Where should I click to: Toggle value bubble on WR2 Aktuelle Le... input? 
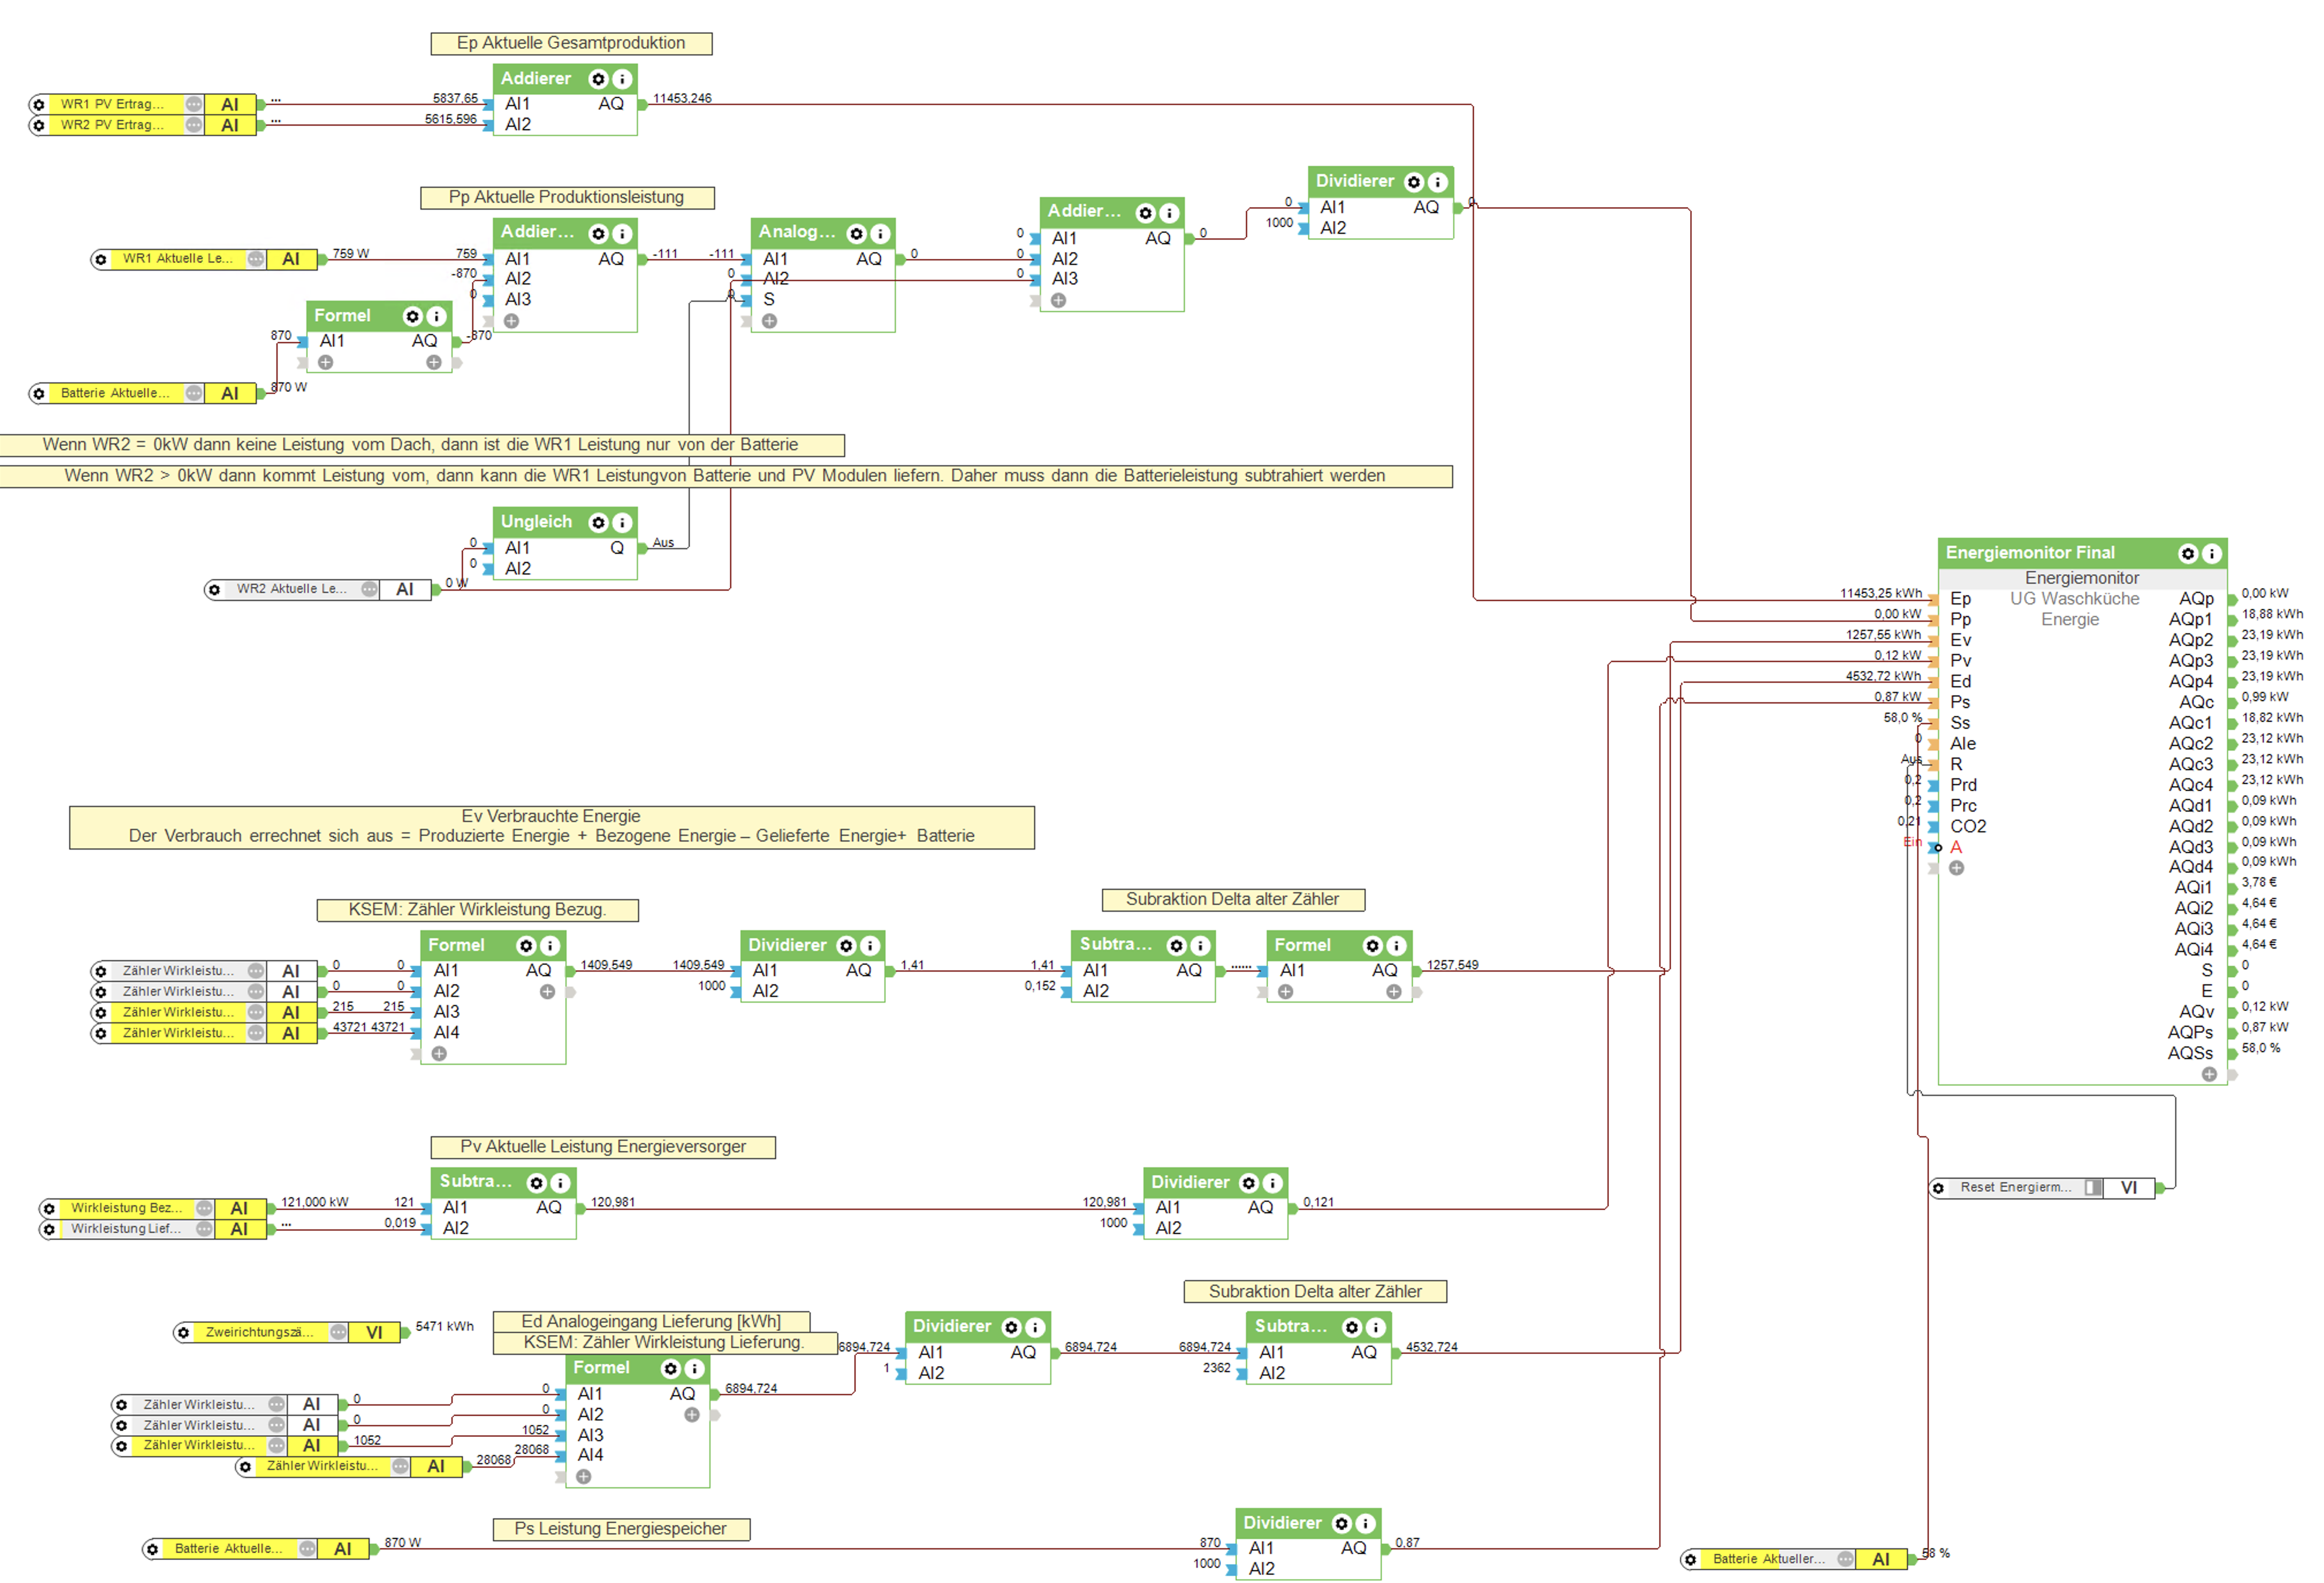[x=369, y=590]
